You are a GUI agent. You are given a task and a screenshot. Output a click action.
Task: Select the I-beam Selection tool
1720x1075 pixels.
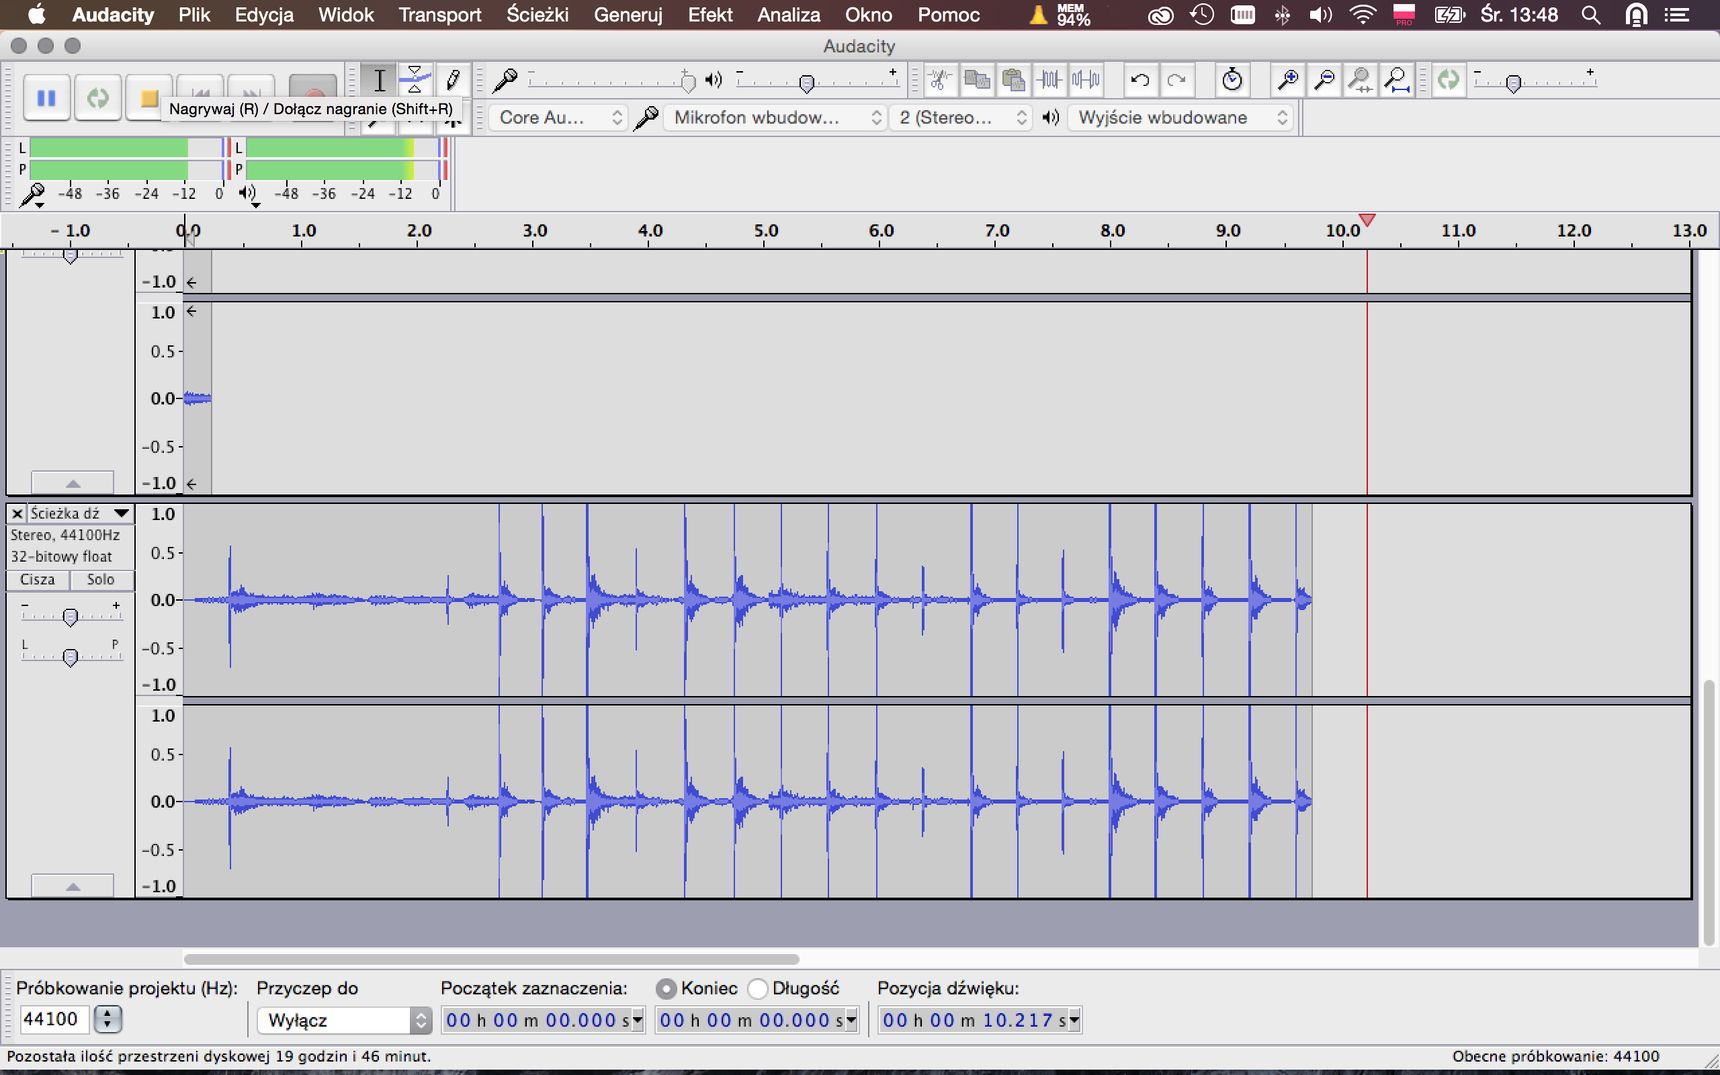(x=380, y=80)
